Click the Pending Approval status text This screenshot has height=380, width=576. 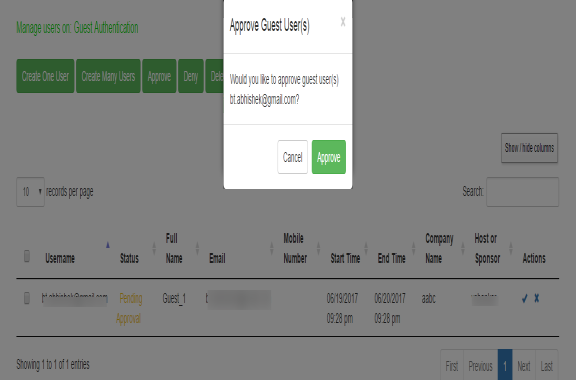click(x=129, y=308)
